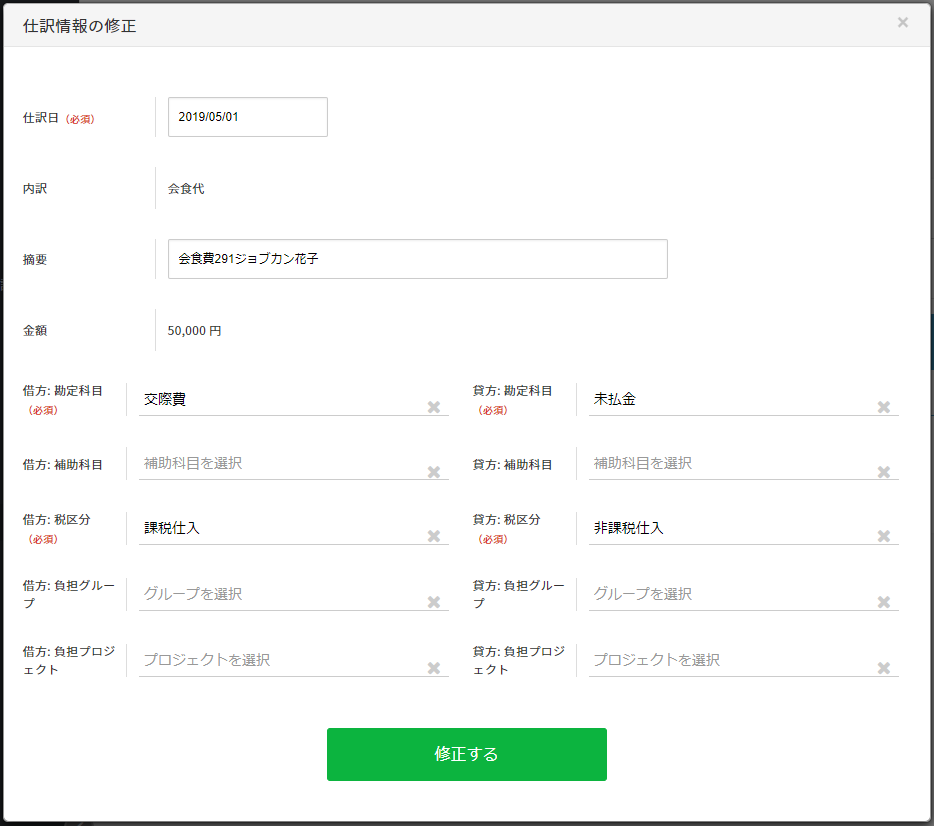Clear the credit group selection field
Screen dimensions: 934x826
884,602
